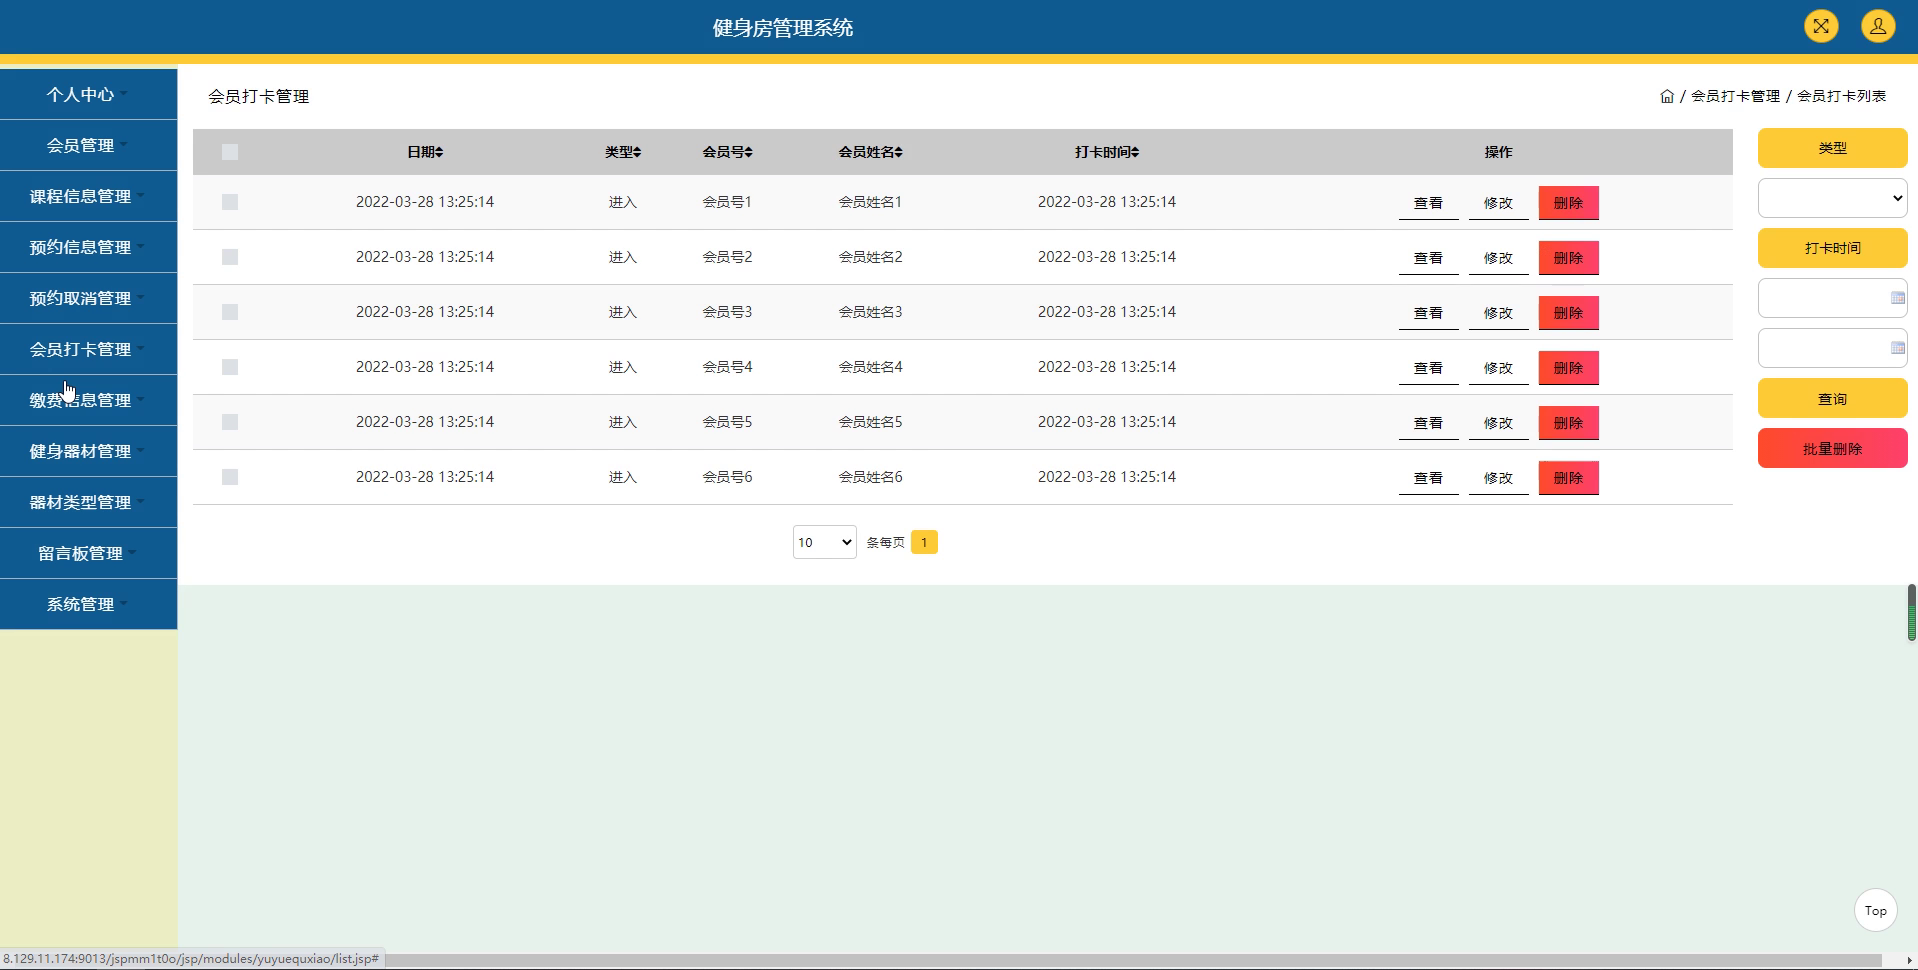Image resolution: width=1918 pixels, height=970 pixels.
Task: Toggle the select-all checkbox in table header
Action: coord(230,152)
